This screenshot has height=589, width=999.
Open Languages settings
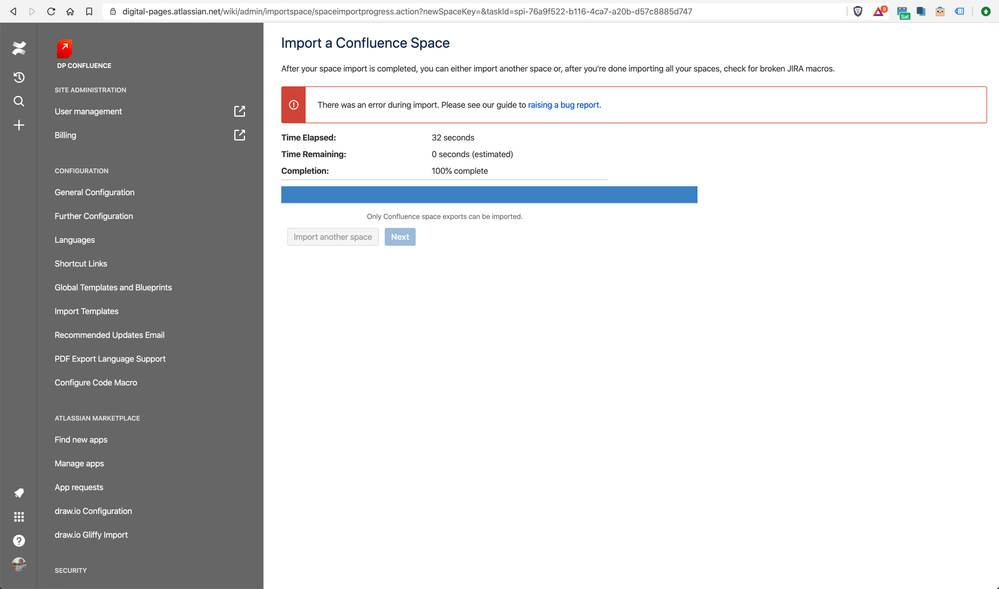point(75,240)
